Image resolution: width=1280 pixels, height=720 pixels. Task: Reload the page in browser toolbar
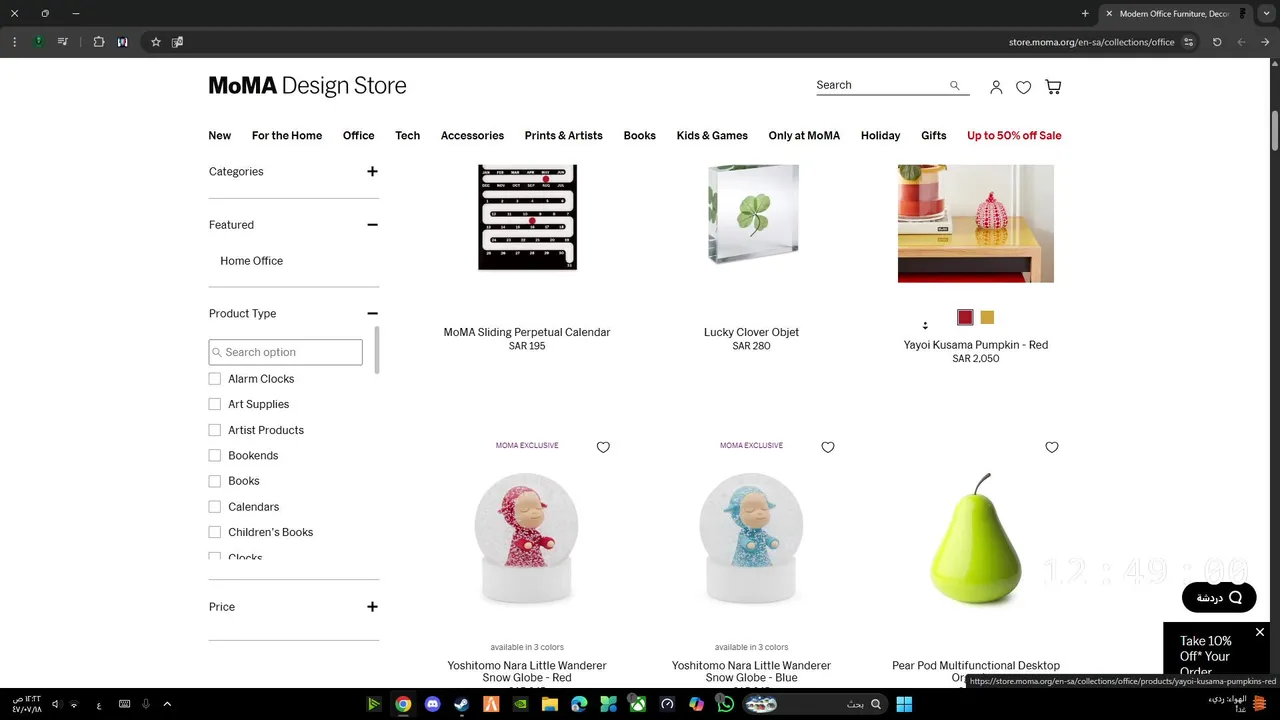pyautogui.click(x=1217, y=42)
